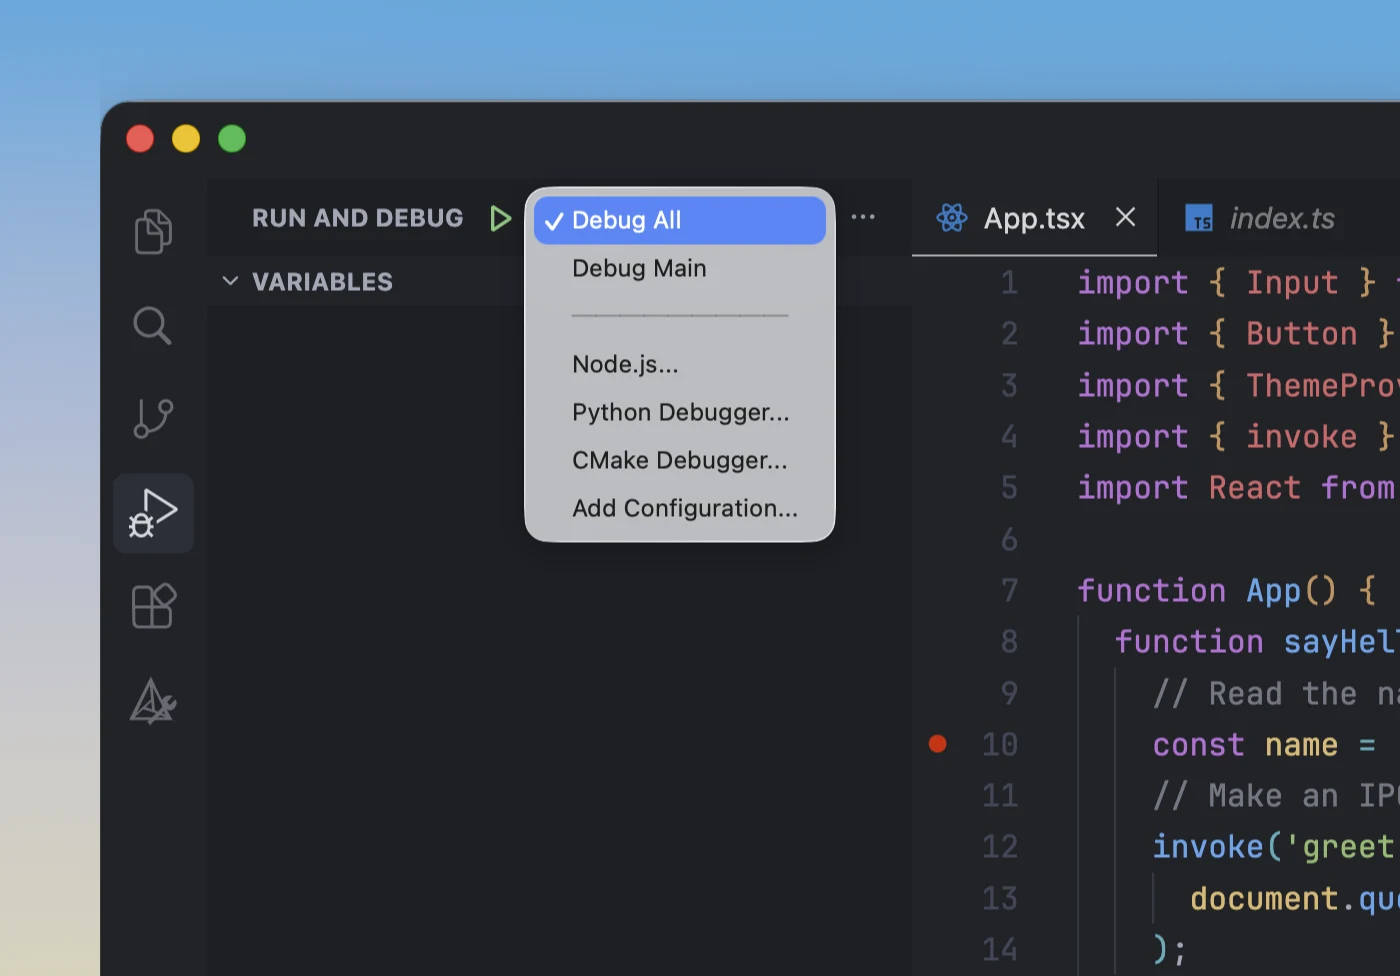The height and width of the screenshot is (976, 1400).
Task: Select the Run and Debug activity bar icon
Action: 152,513
